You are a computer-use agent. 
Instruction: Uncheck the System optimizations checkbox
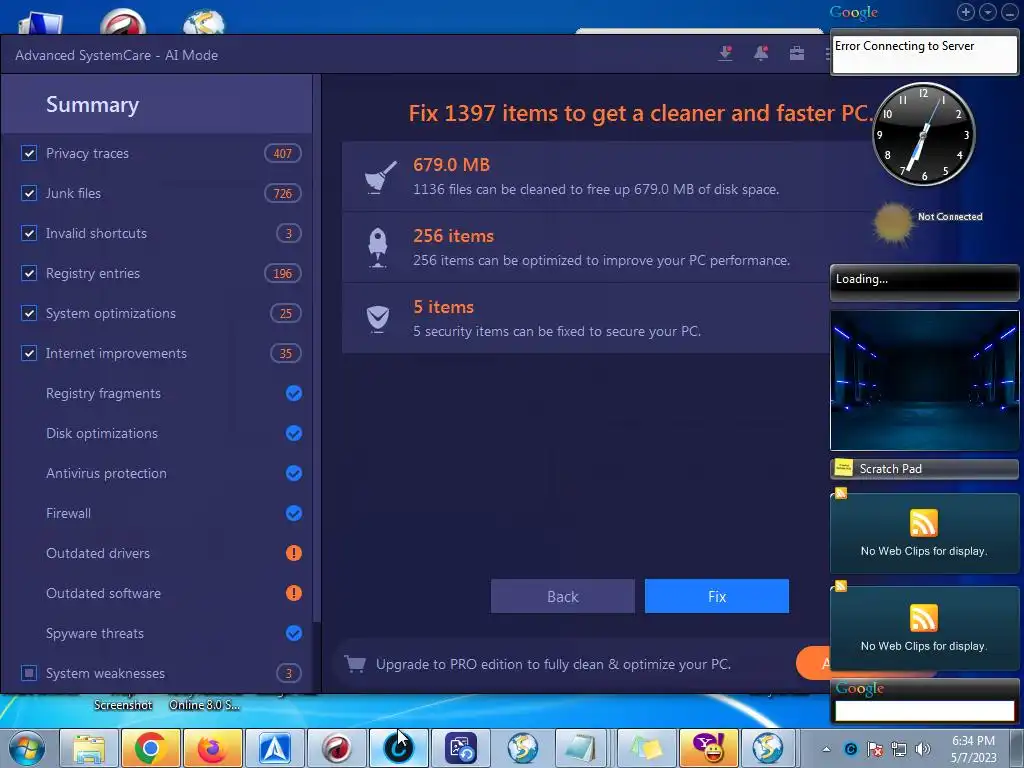click(x=29, y=313)
